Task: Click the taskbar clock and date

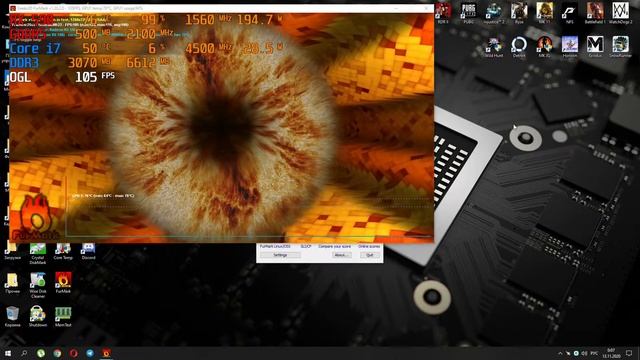Action: point(611,353)
